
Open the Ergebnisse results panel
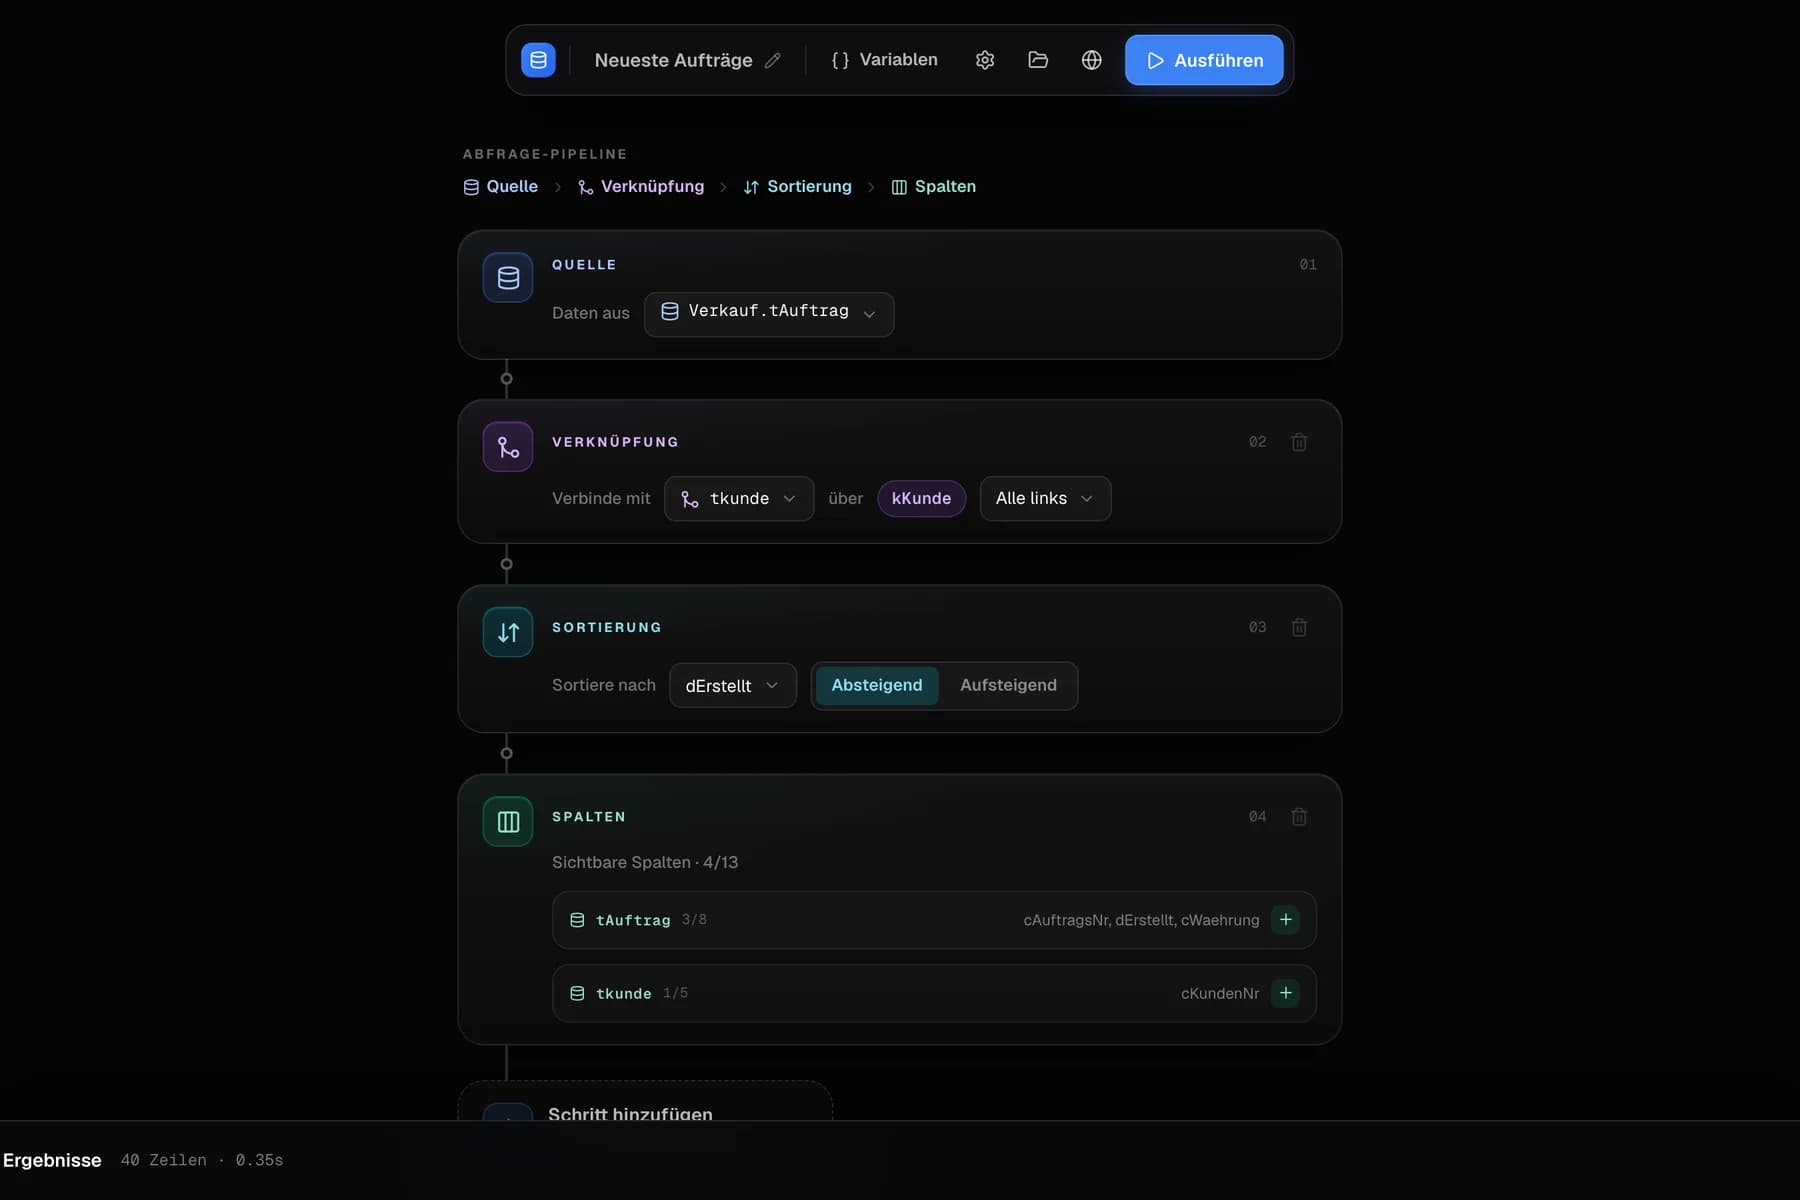tap(52, 1161)
